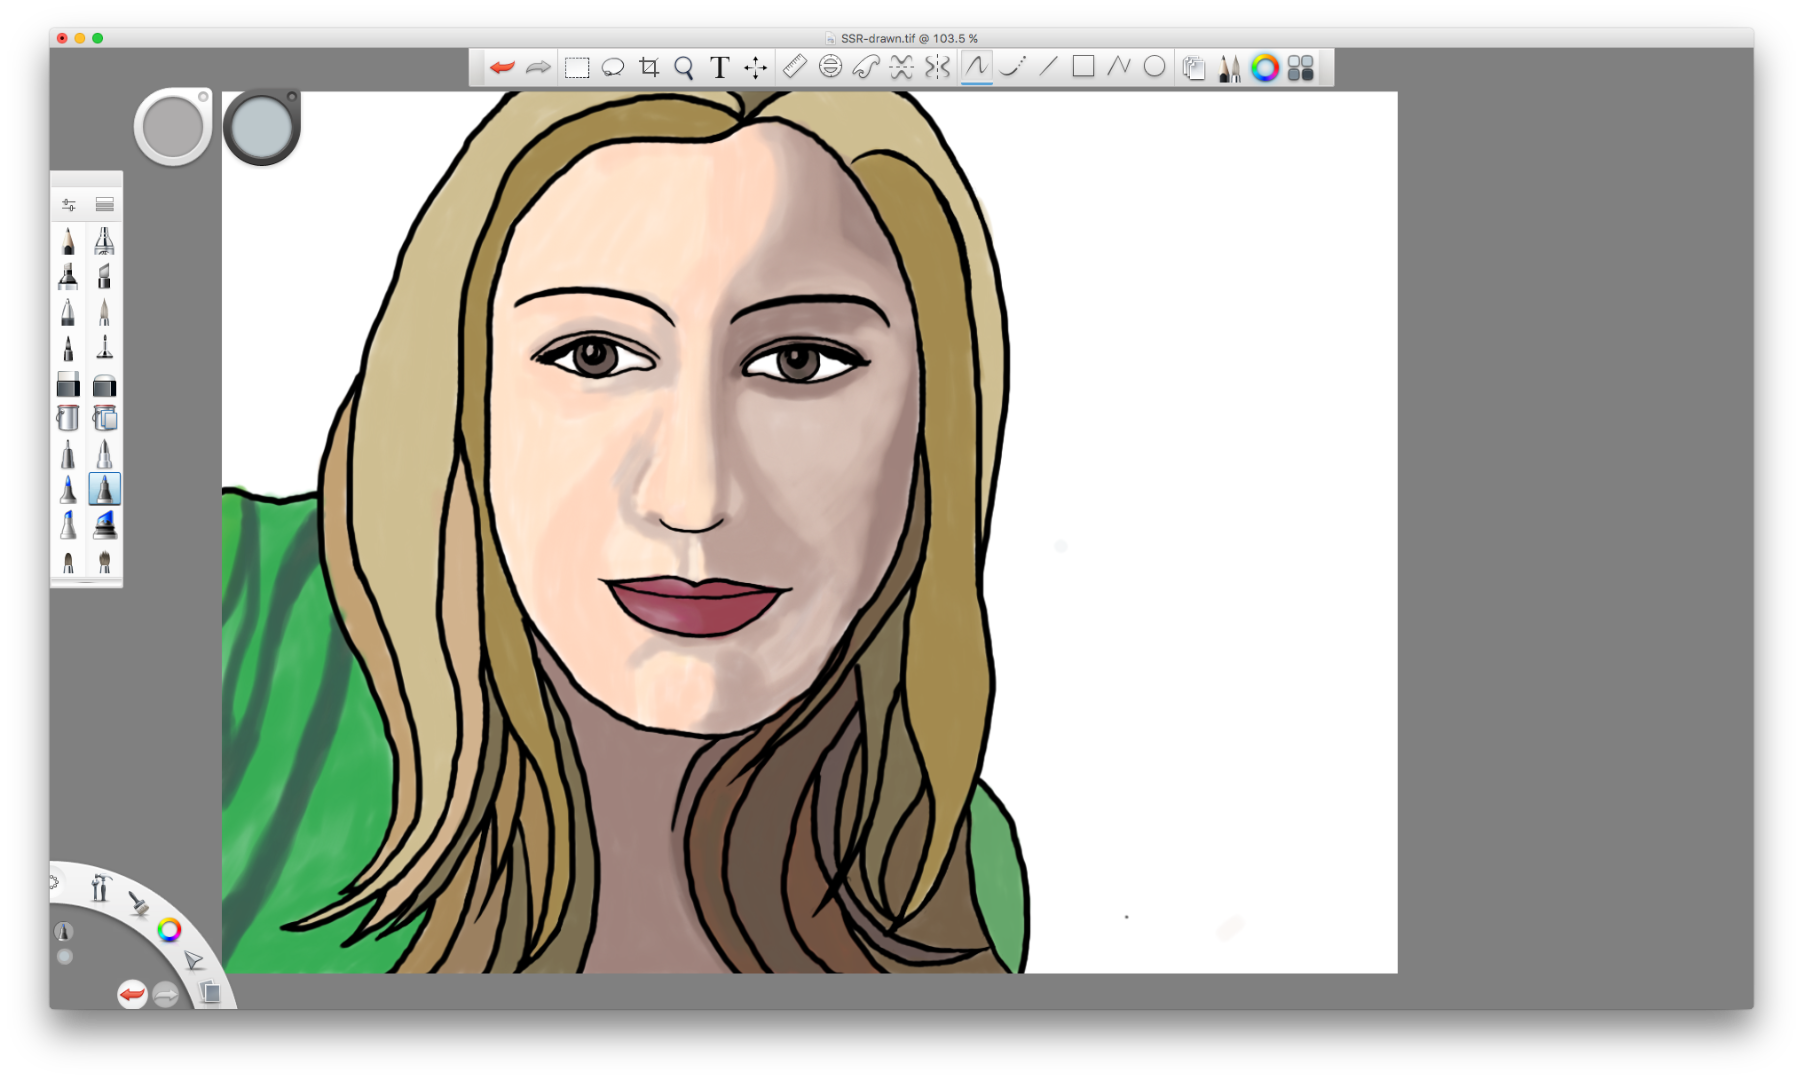Select the Chisel tip pen
The height and width of the screenshot is (1080, 1803).
click(104, 276)
